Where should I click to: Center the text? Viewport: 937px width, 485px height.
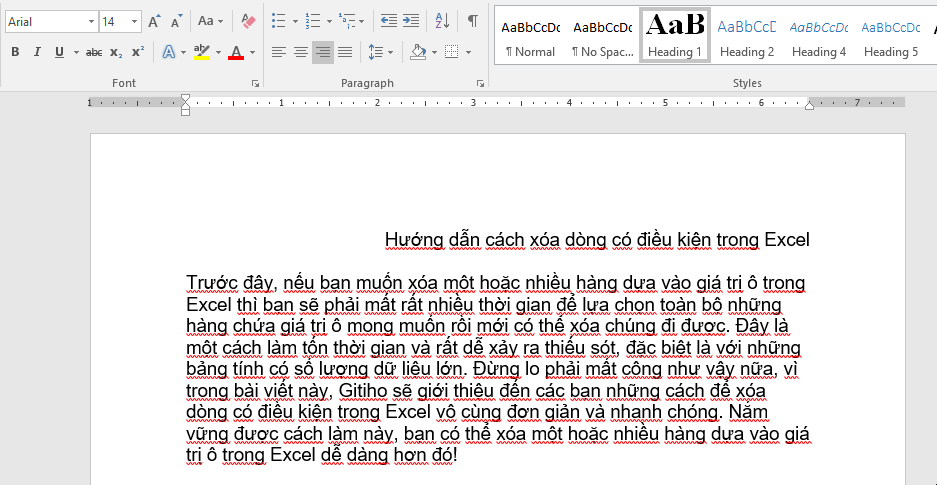click(301, 53)
